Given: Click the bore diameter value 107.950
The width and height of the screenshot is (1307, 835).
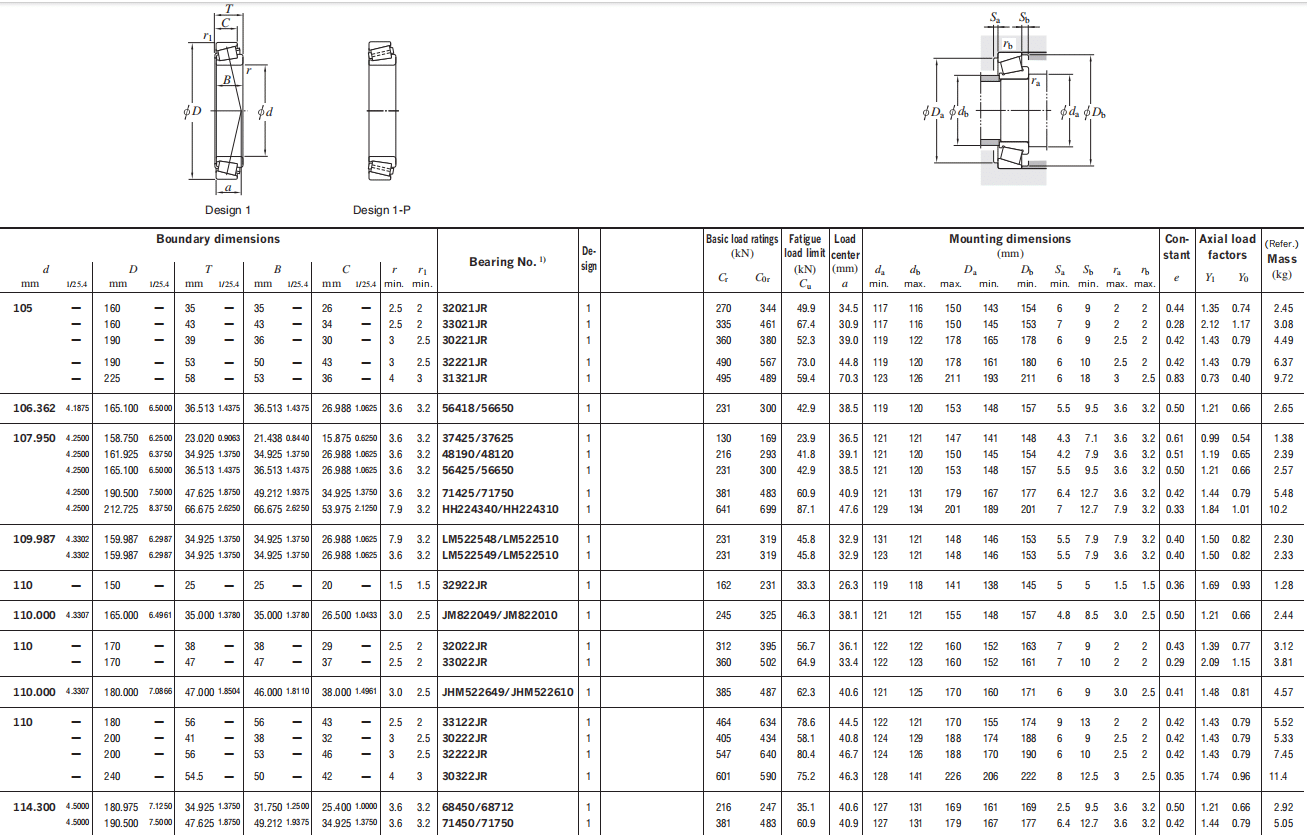Looking at the screenshot, I should click(34, 438).
